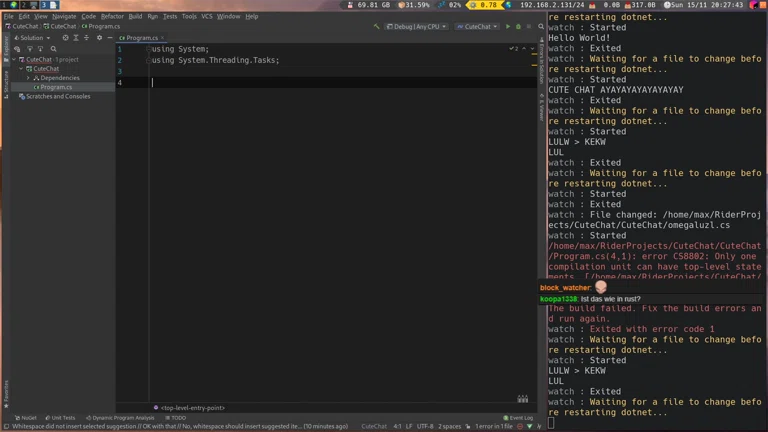Click Collapse All icon in Solution panel

click(86, 38)
